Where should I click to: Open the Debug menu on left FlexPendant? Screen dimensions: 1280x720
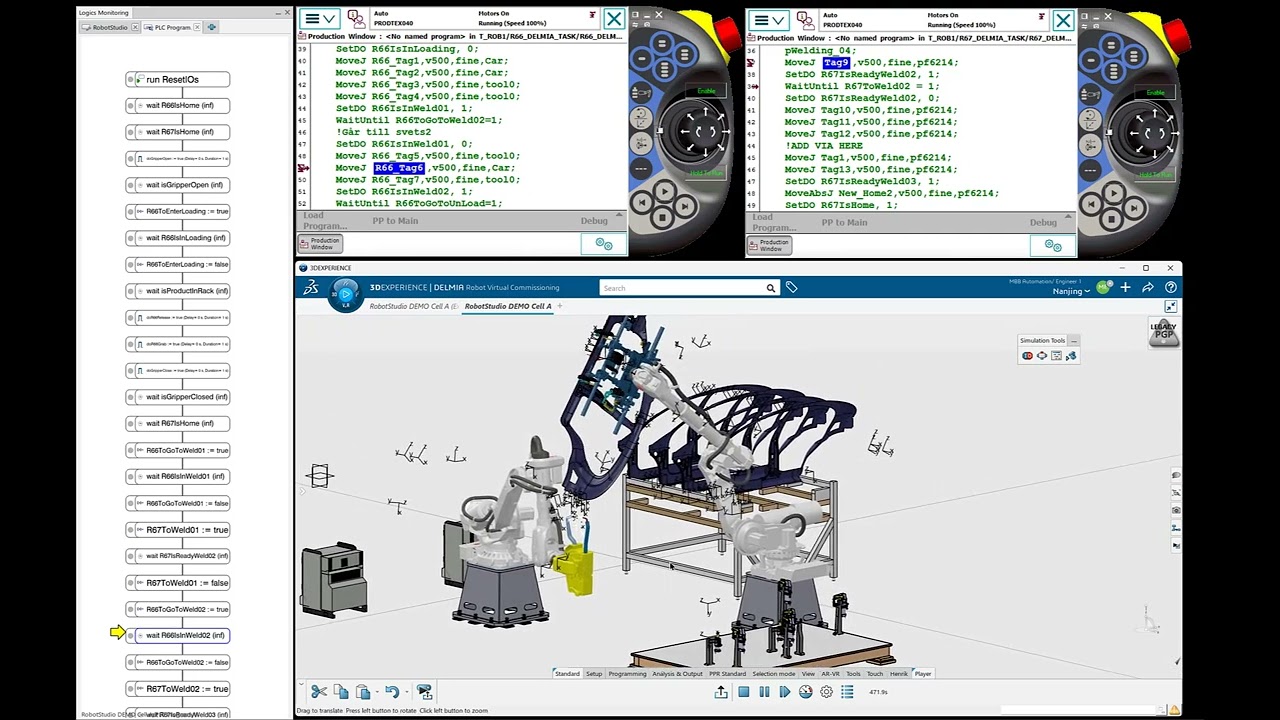pyautogui.click(x=594, y=221)
